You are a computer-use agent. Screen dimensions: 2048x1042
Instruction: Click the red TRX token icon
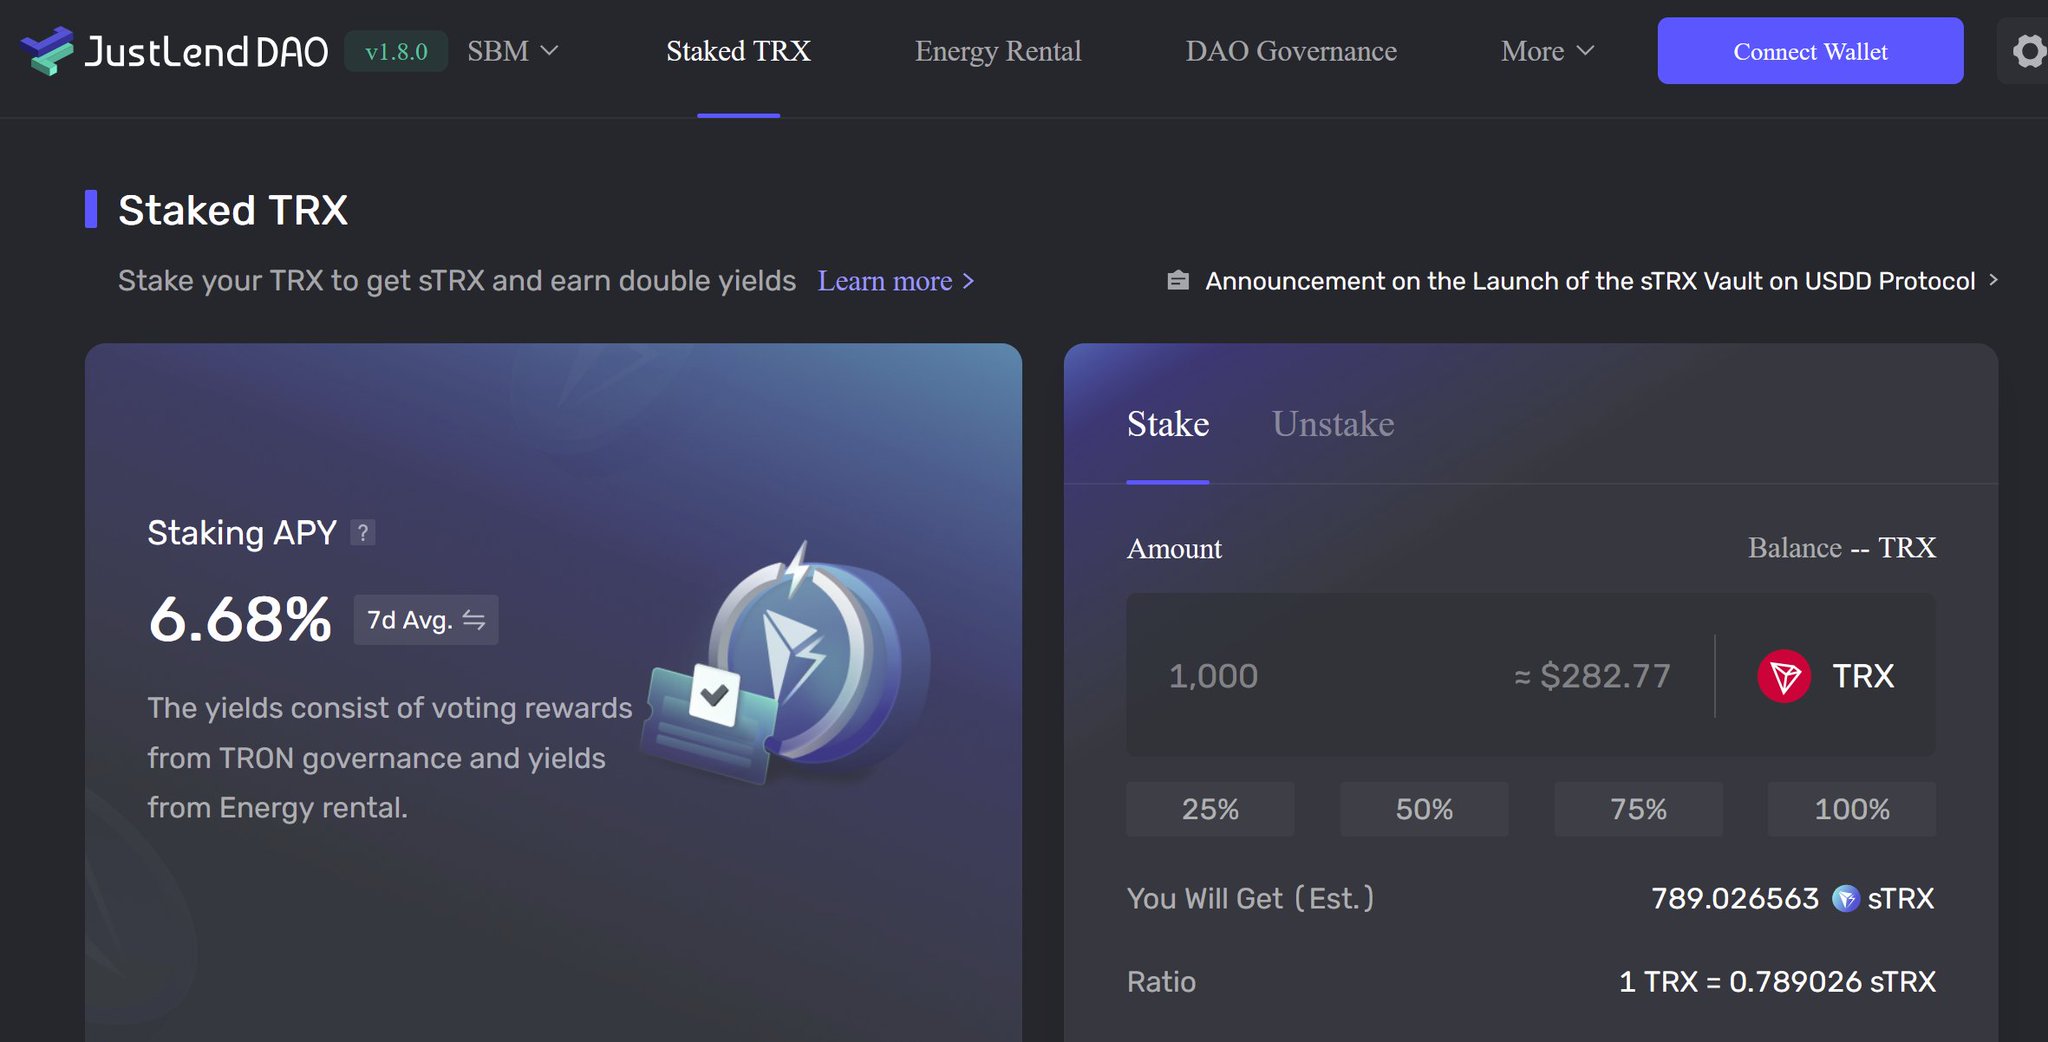(x=1783, y=676)
